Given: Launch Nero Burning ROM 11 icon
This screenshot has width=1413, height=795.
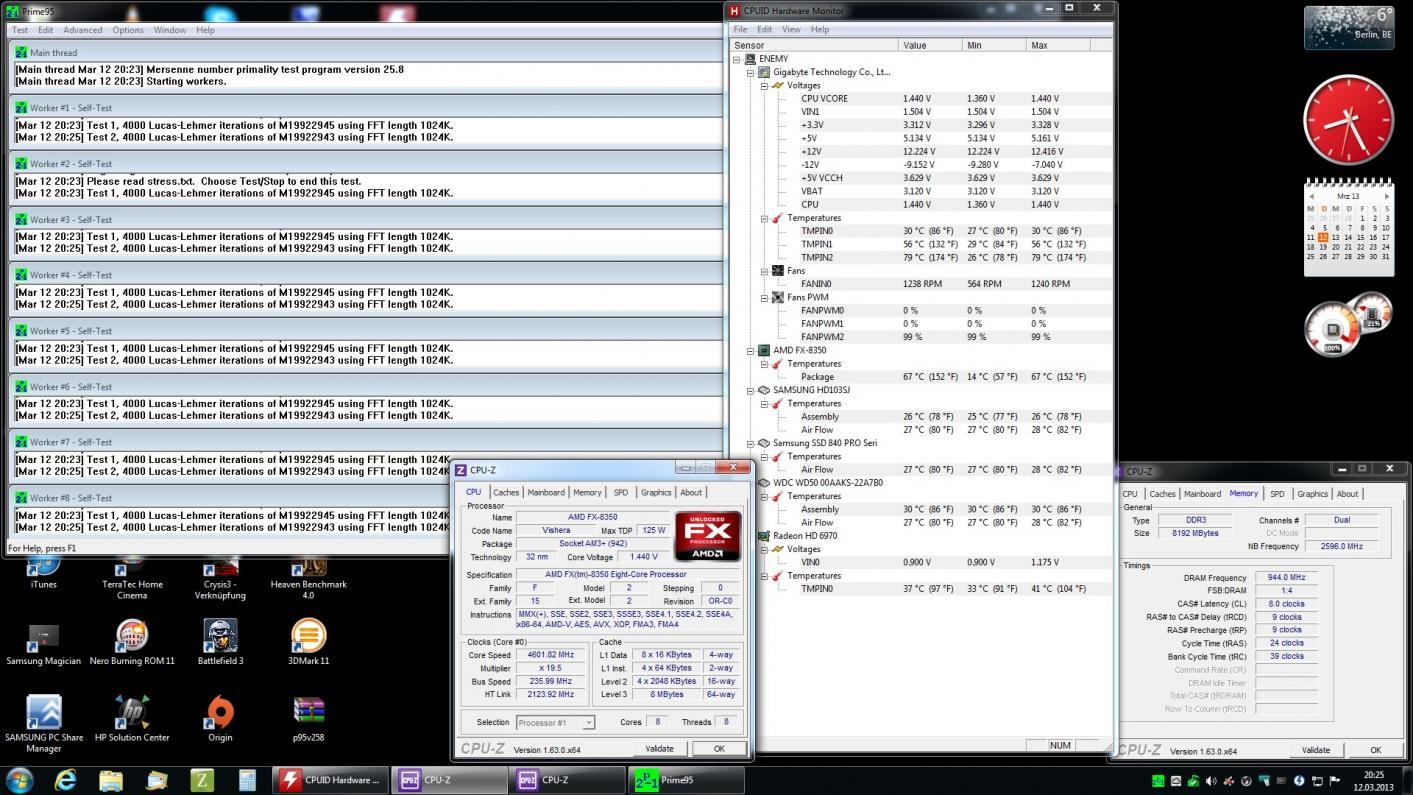Looking at the screenshot, I should point(132,643).
